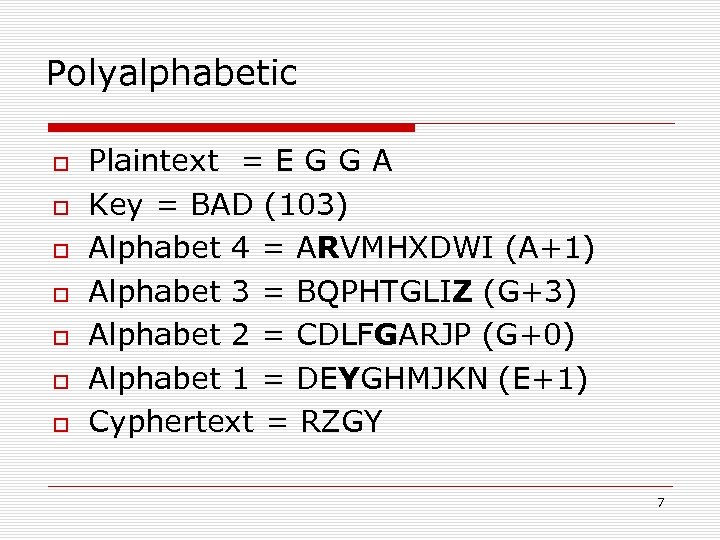Image resolution: width=720 pixels, height=540 pixels.
Task: Click the bullet square beside Plaintext line
Action: click(61, 164)
